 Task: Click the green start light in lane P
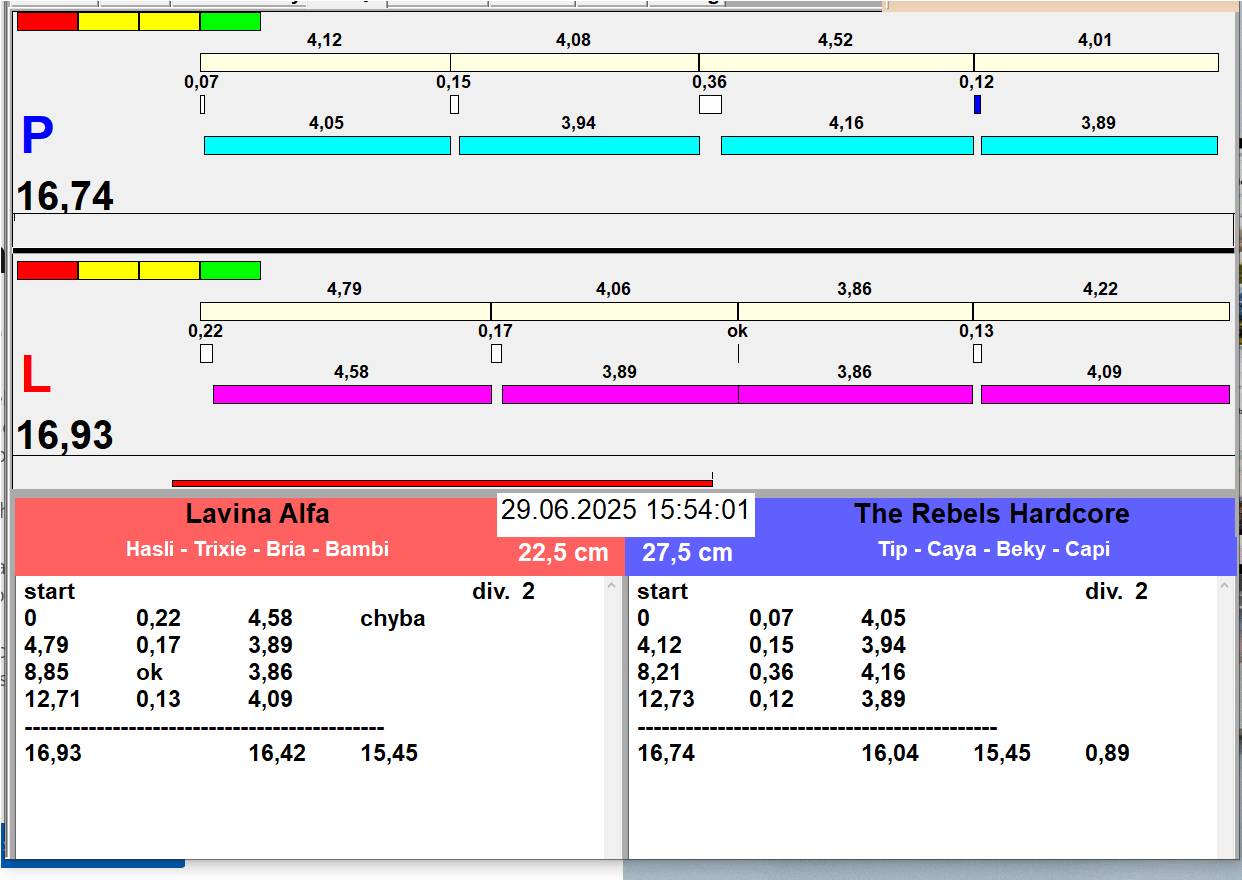(x=230, y=21)
